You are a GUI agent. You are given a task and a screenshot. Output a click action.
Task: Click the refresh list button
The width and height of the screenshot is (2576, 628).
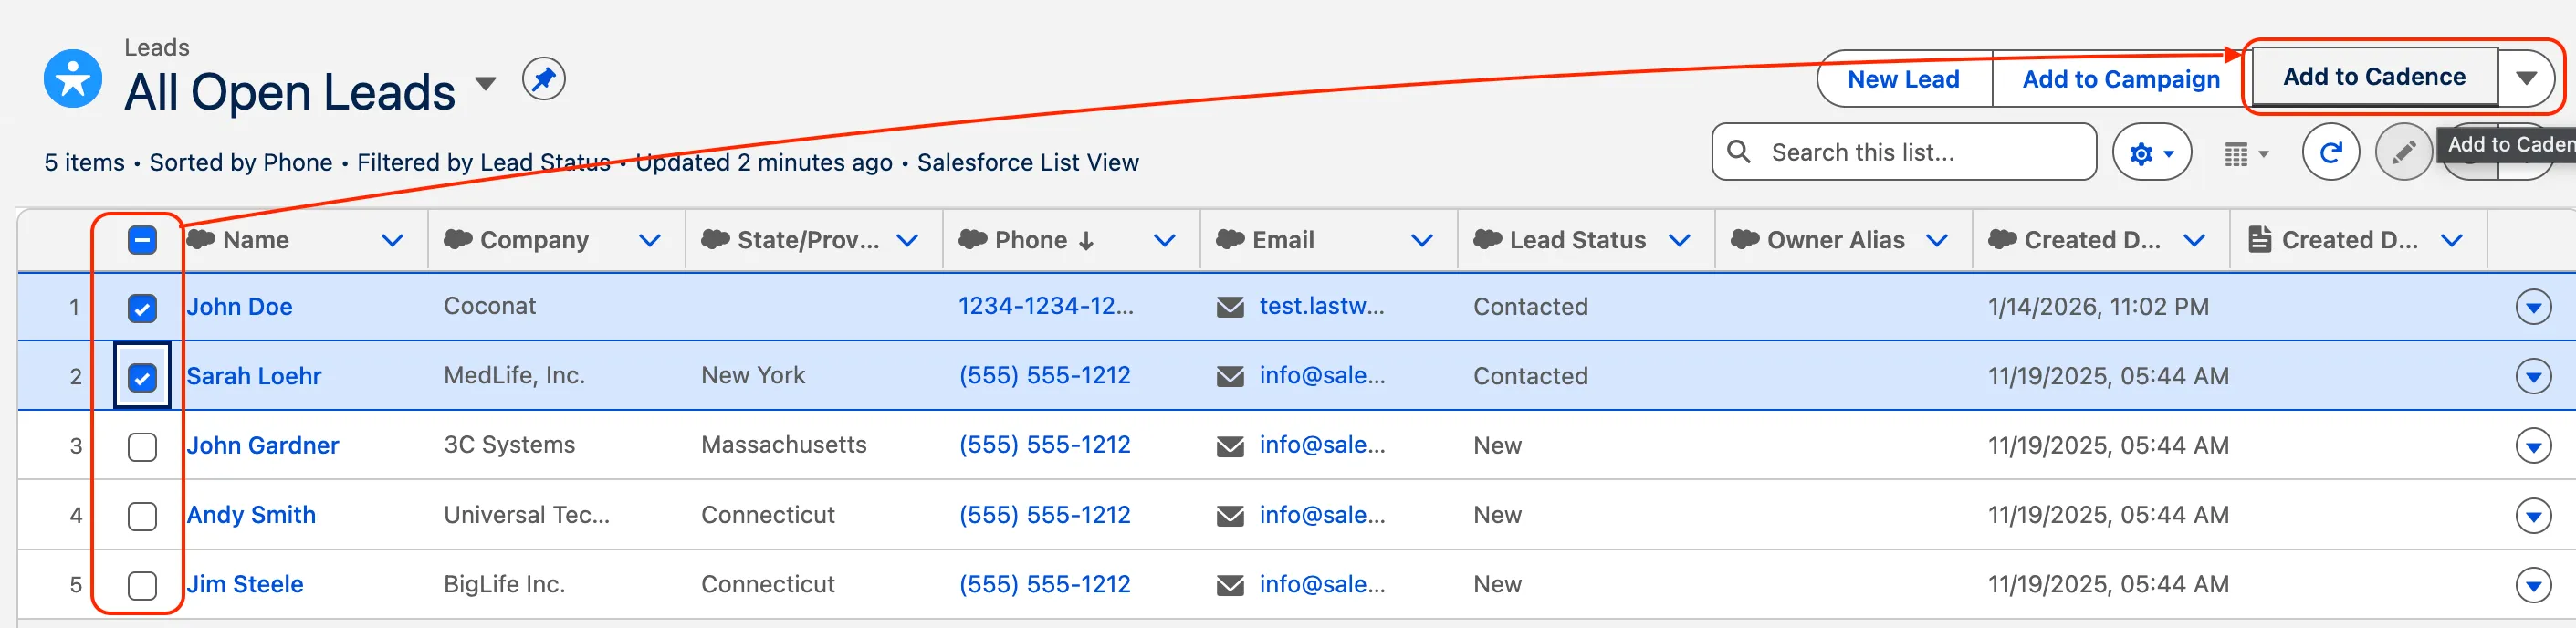pos(2330,153)
